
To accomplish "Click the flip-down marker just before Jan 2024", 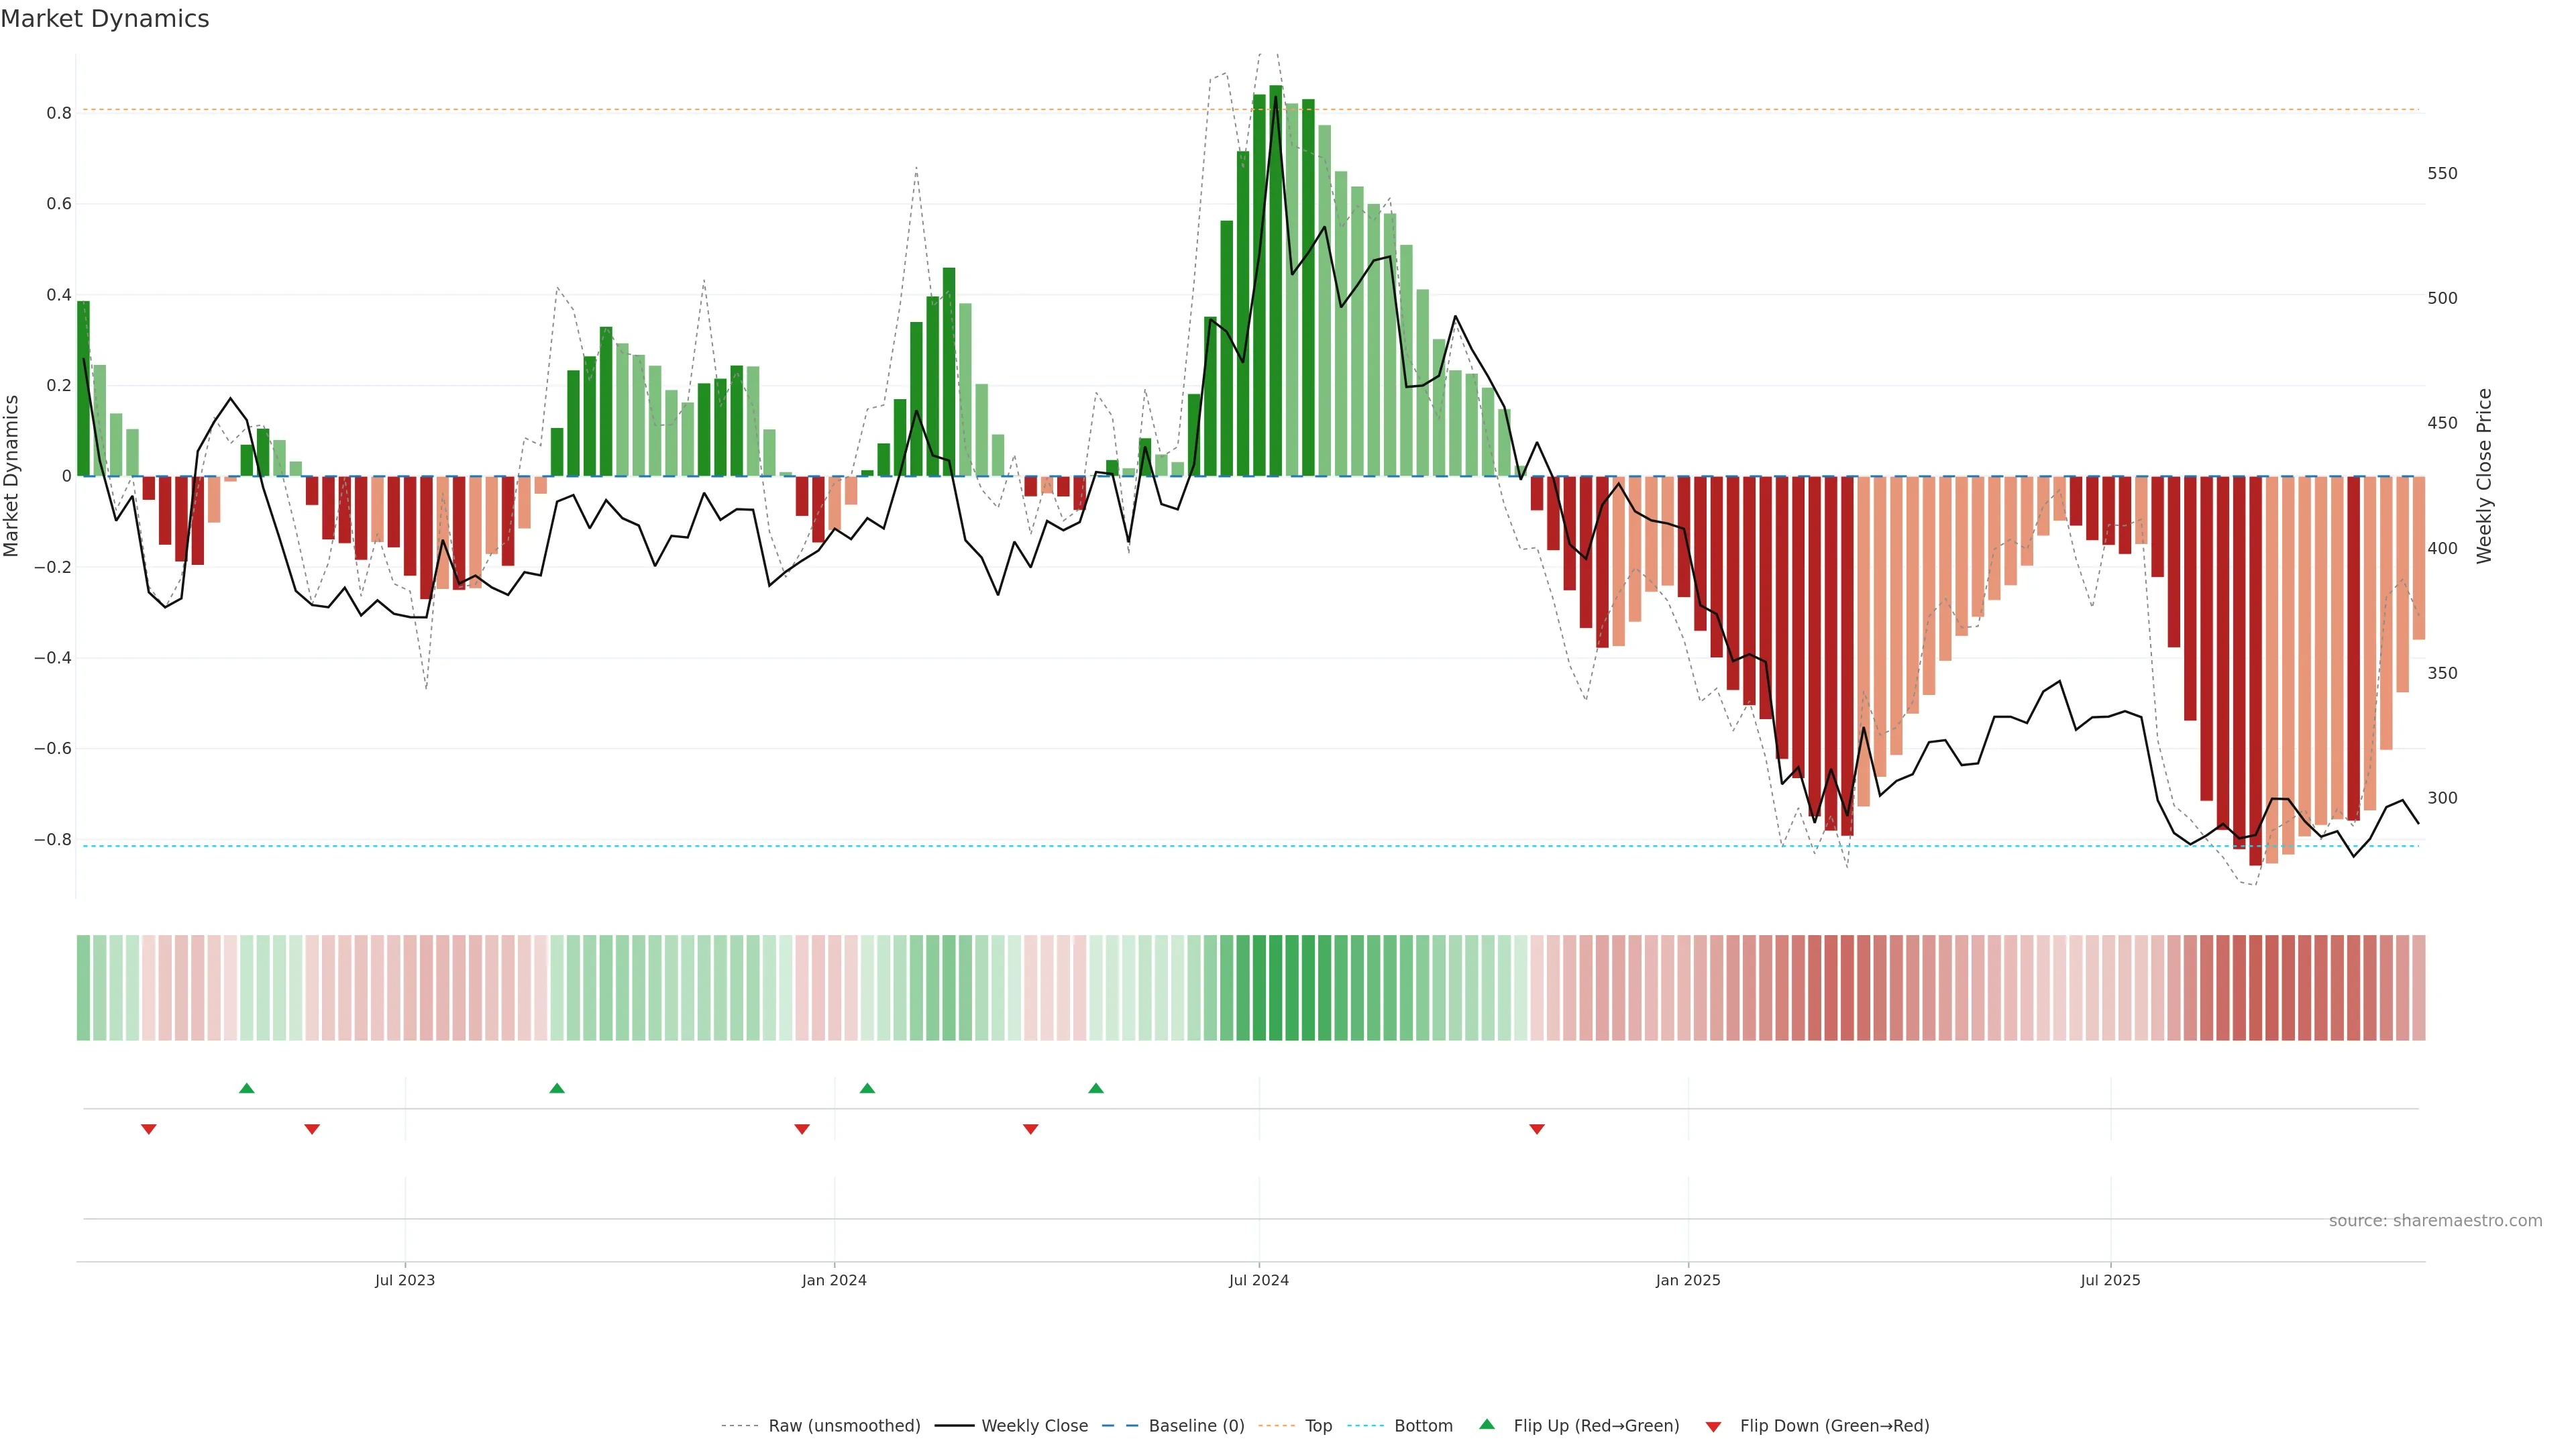I will tap(802, 1129).
